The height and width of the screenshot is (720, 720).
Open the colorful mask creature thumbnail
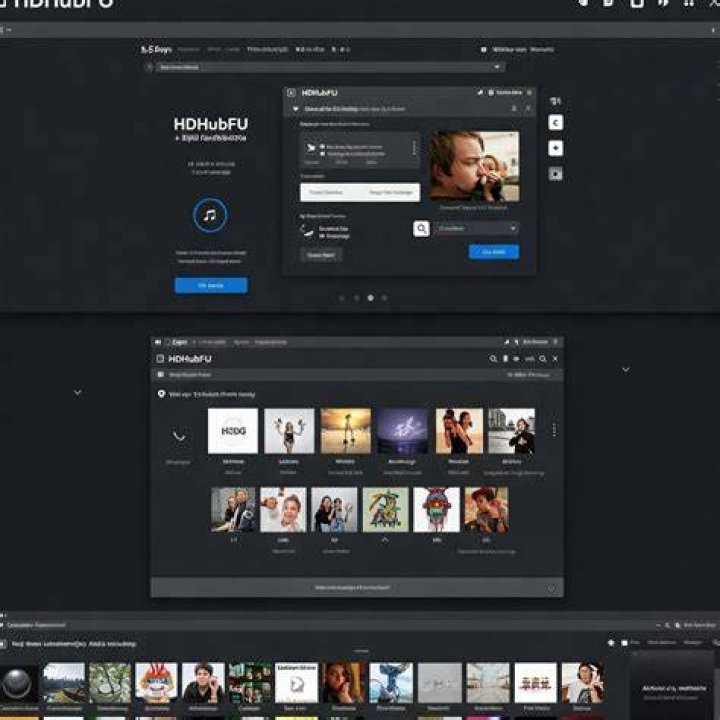(436, 510)
